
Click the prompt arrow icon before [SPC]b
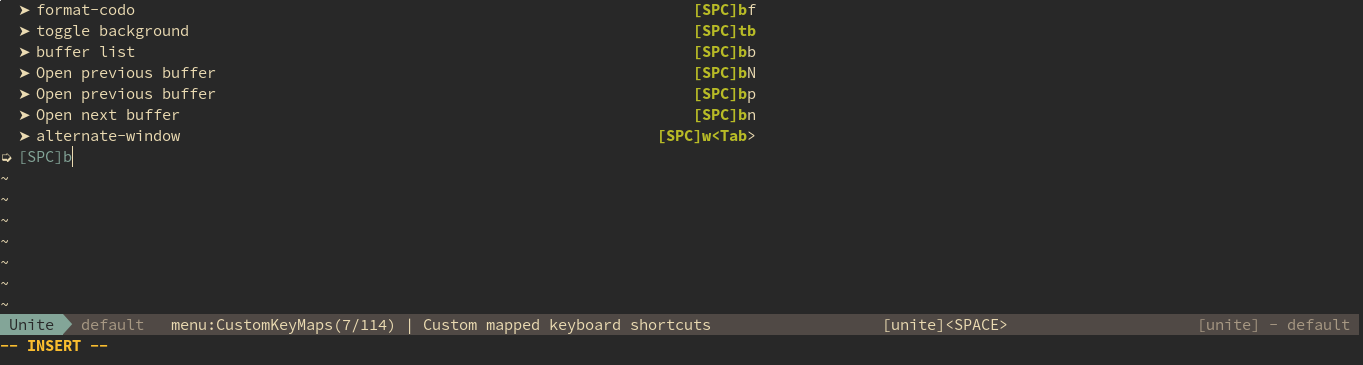(6, 157)
